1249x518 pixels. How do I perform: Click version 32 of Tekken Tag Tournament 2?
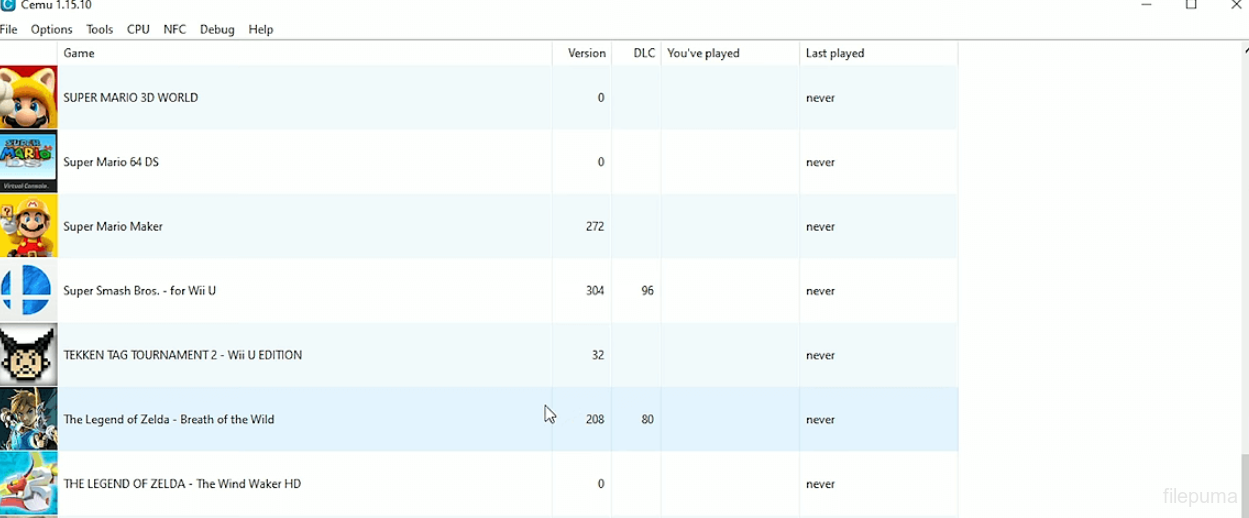598,355
